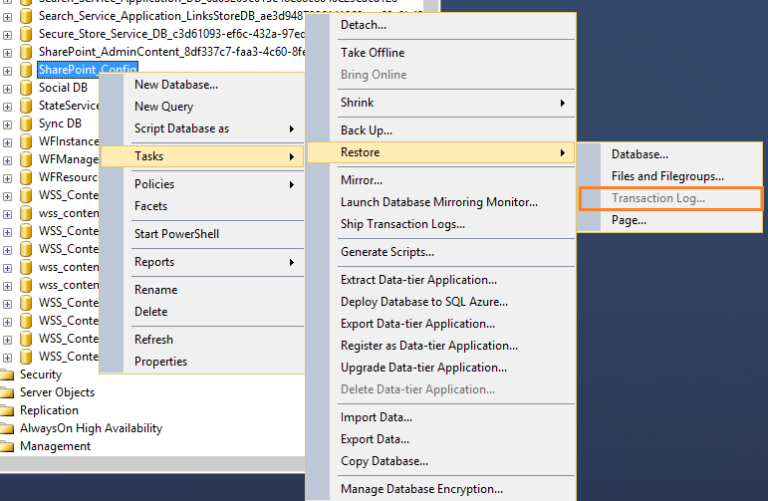Viewport: 768px width, 501px height.
Task: Click the Sync DB database icon
Action: pos(26,124)
